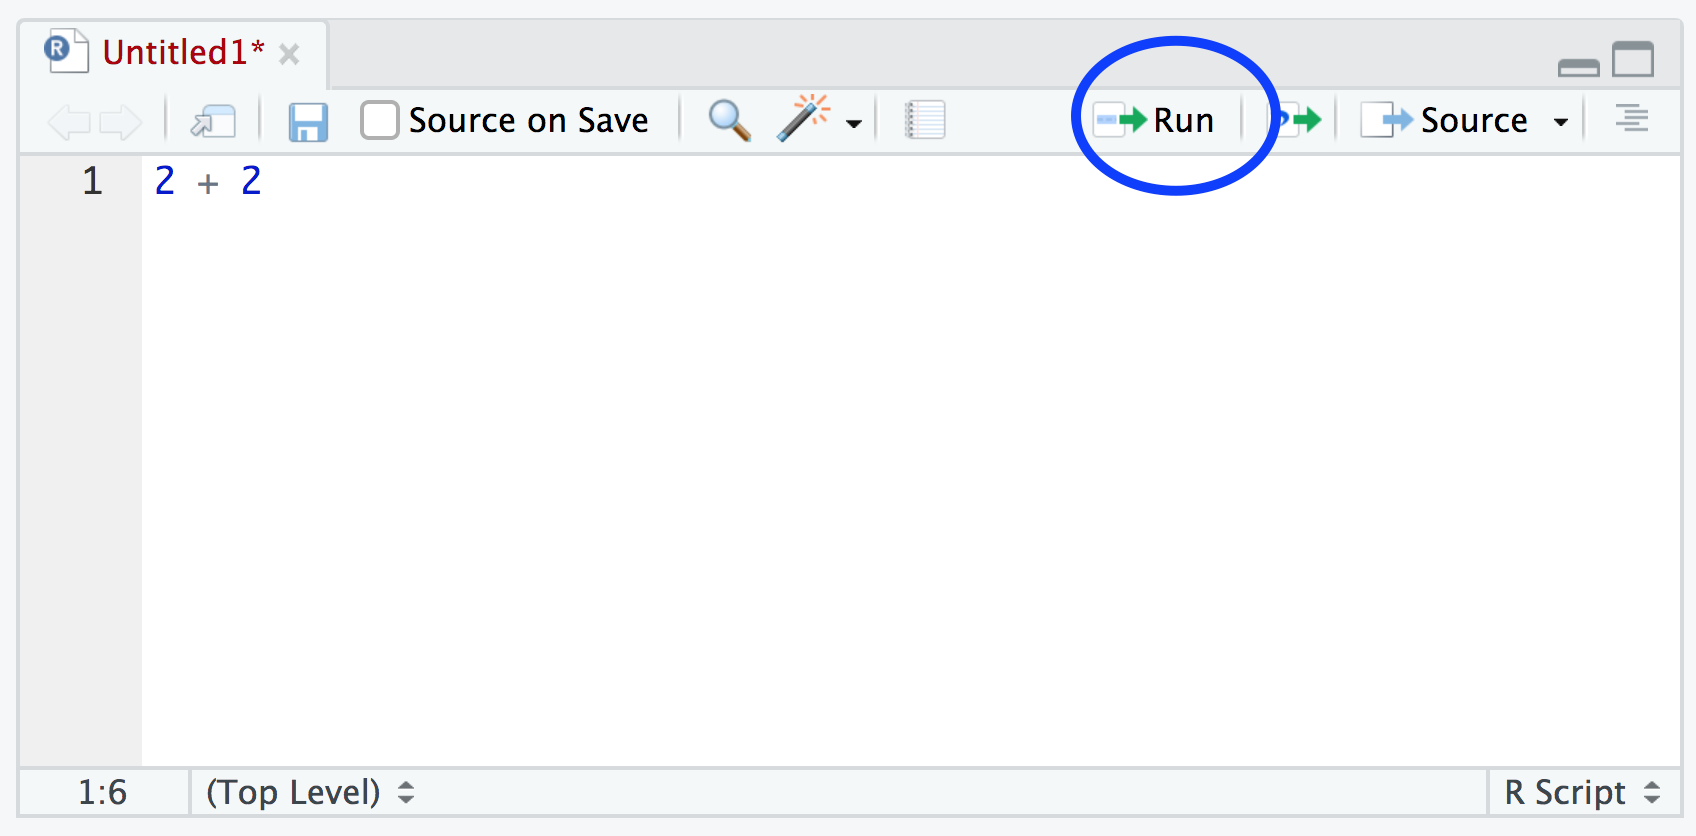The image size is (1696, 836).
Task: Open find and replace magnifying glass
Action: [x=729, y=121]
